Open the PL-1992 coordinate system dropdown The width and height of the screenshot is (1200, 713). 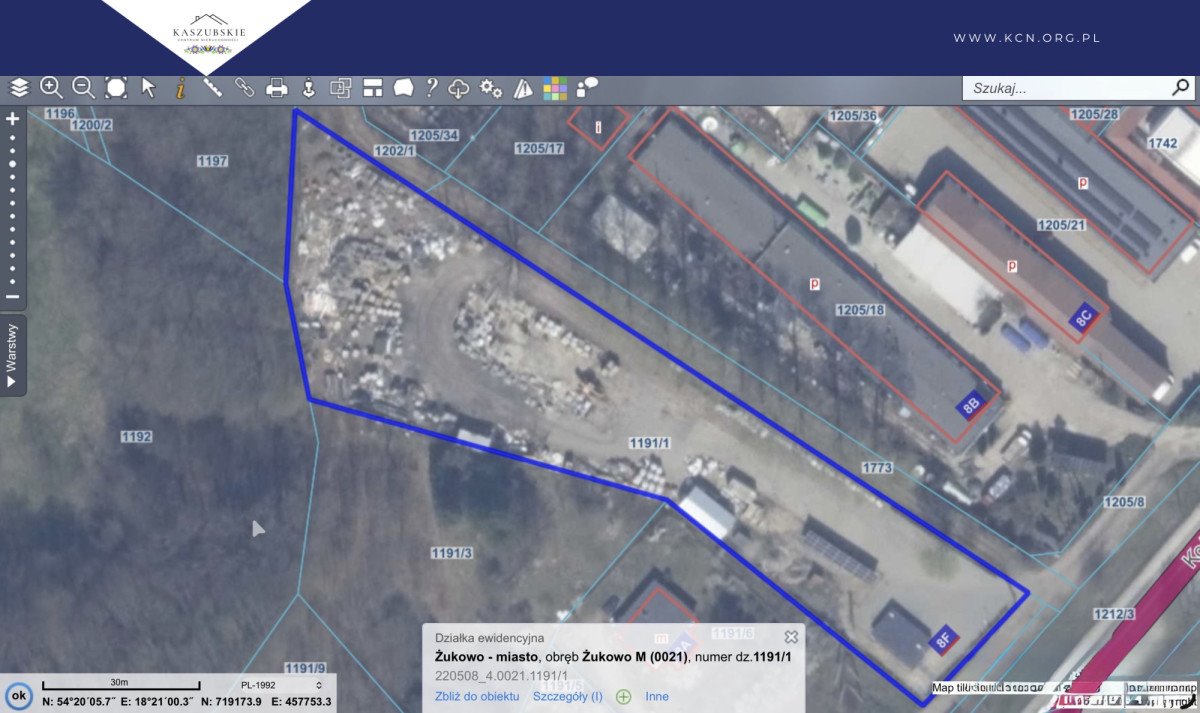[278, 685]
